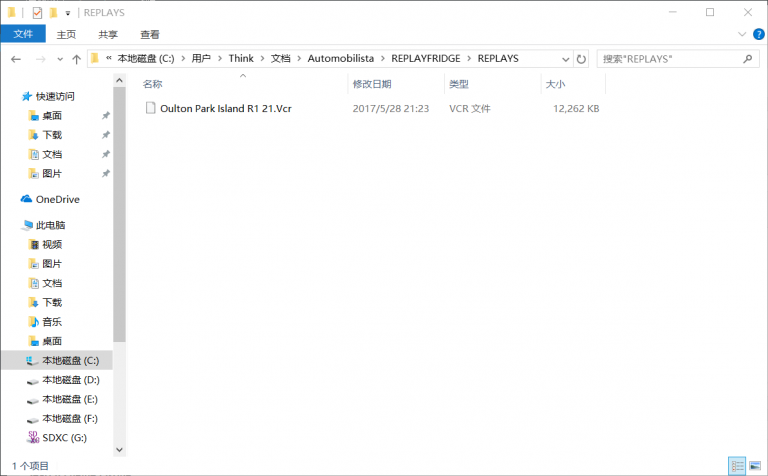Click the Oulton Park file's blank document icon

[x=151, y=108]
